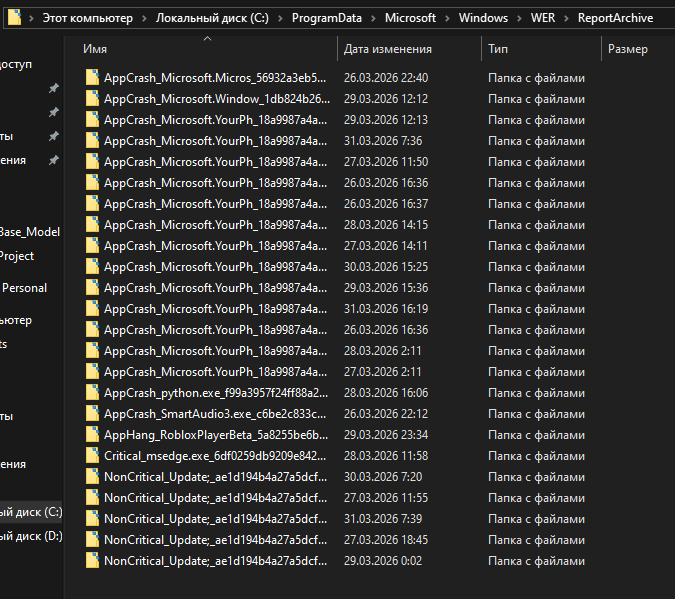Select the sidebar item ending 'Base_Model'

pyautogui.click(x=30, y=232)
